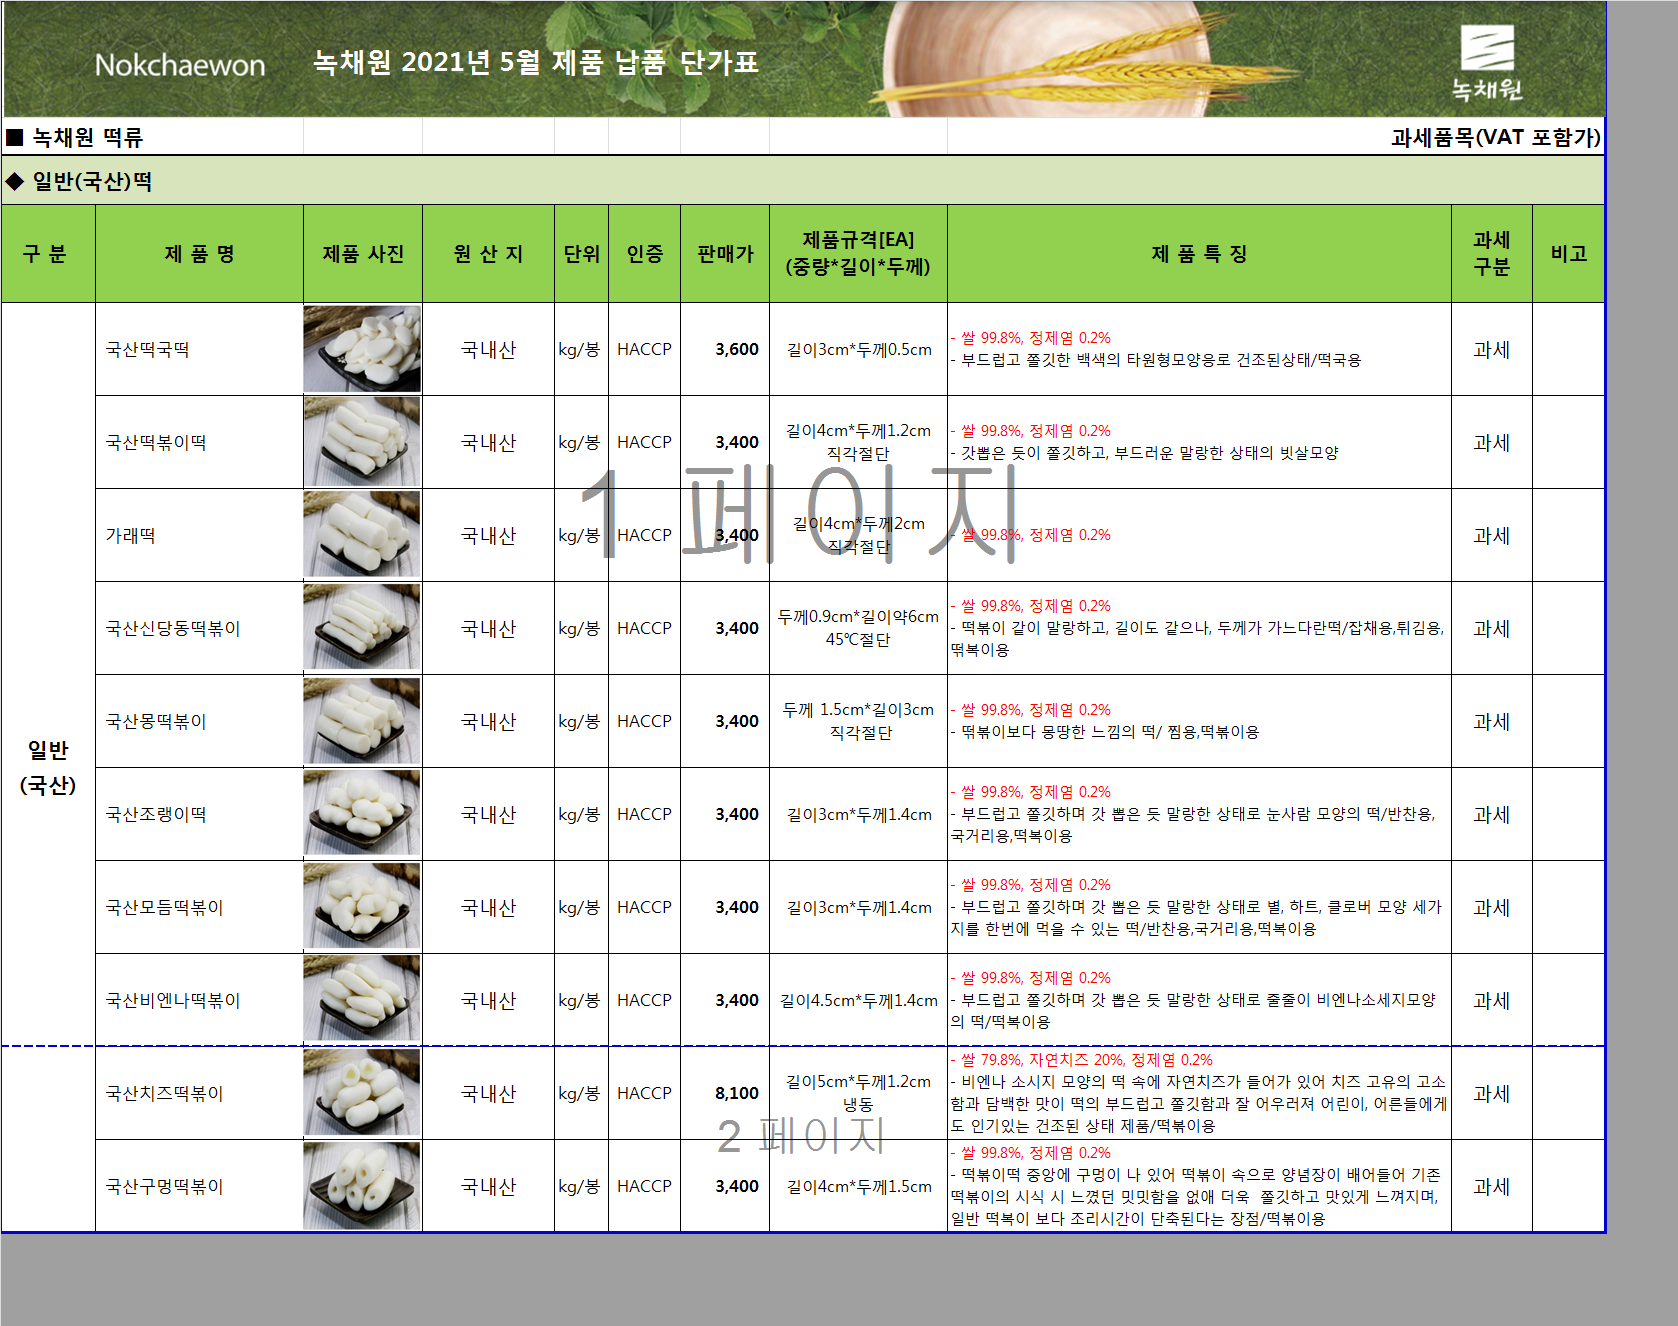Click the 일반(국산)떡 section title row

(803, 181)
